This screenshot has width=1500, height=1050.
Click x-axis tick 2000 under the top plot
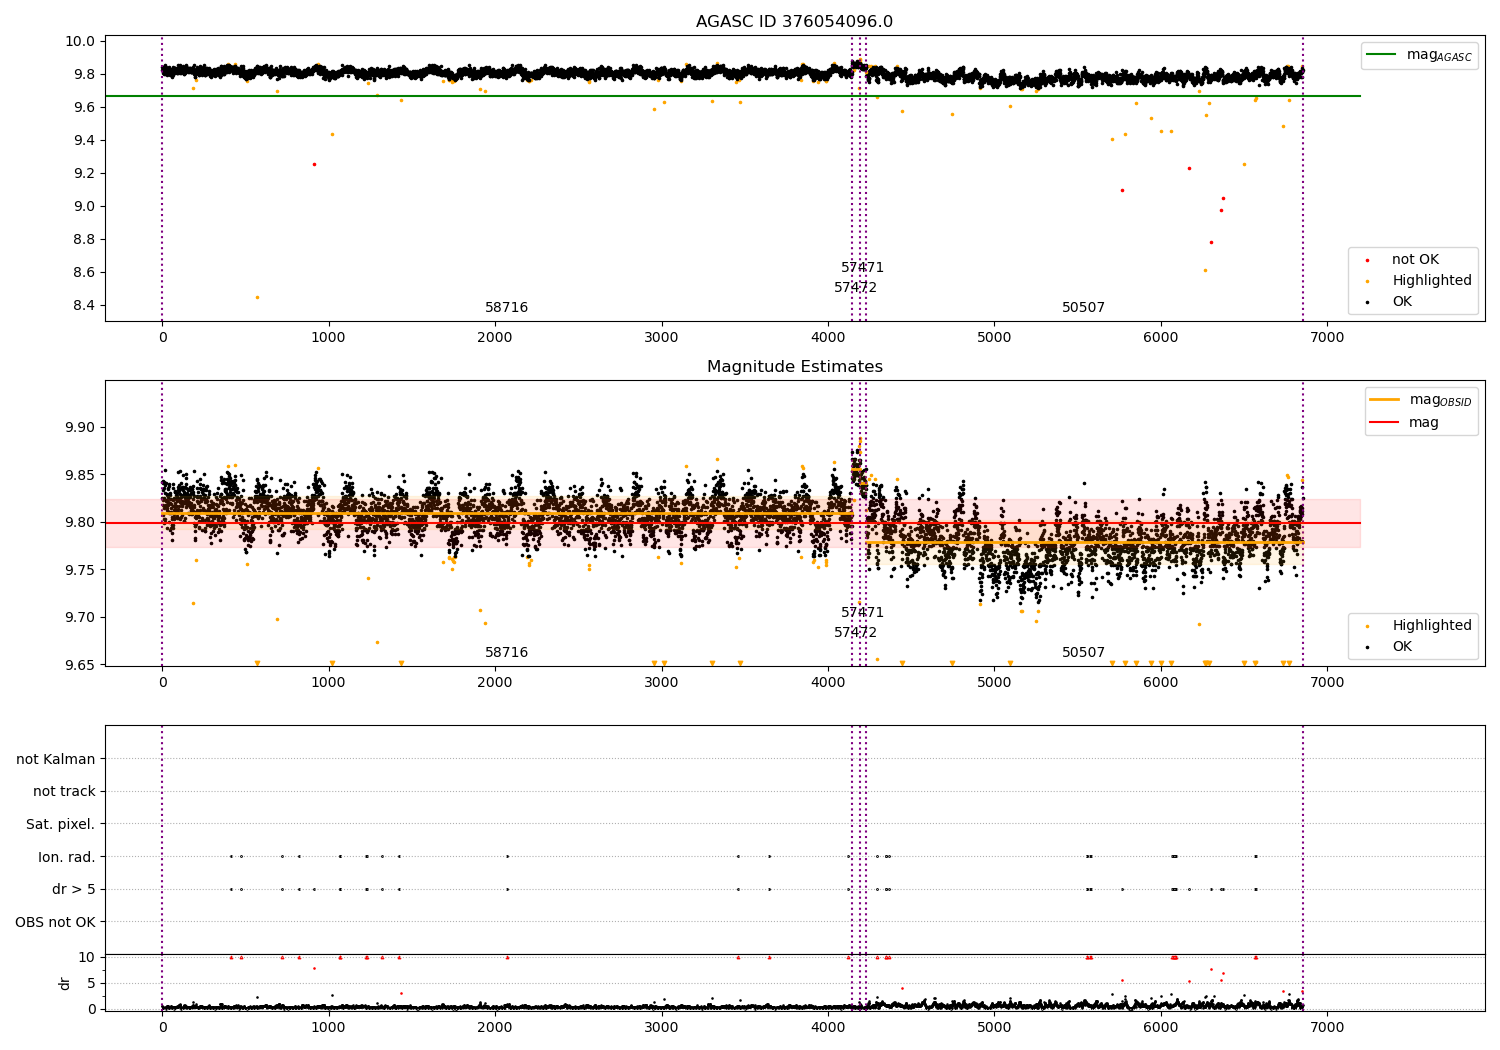pos(495,338)
